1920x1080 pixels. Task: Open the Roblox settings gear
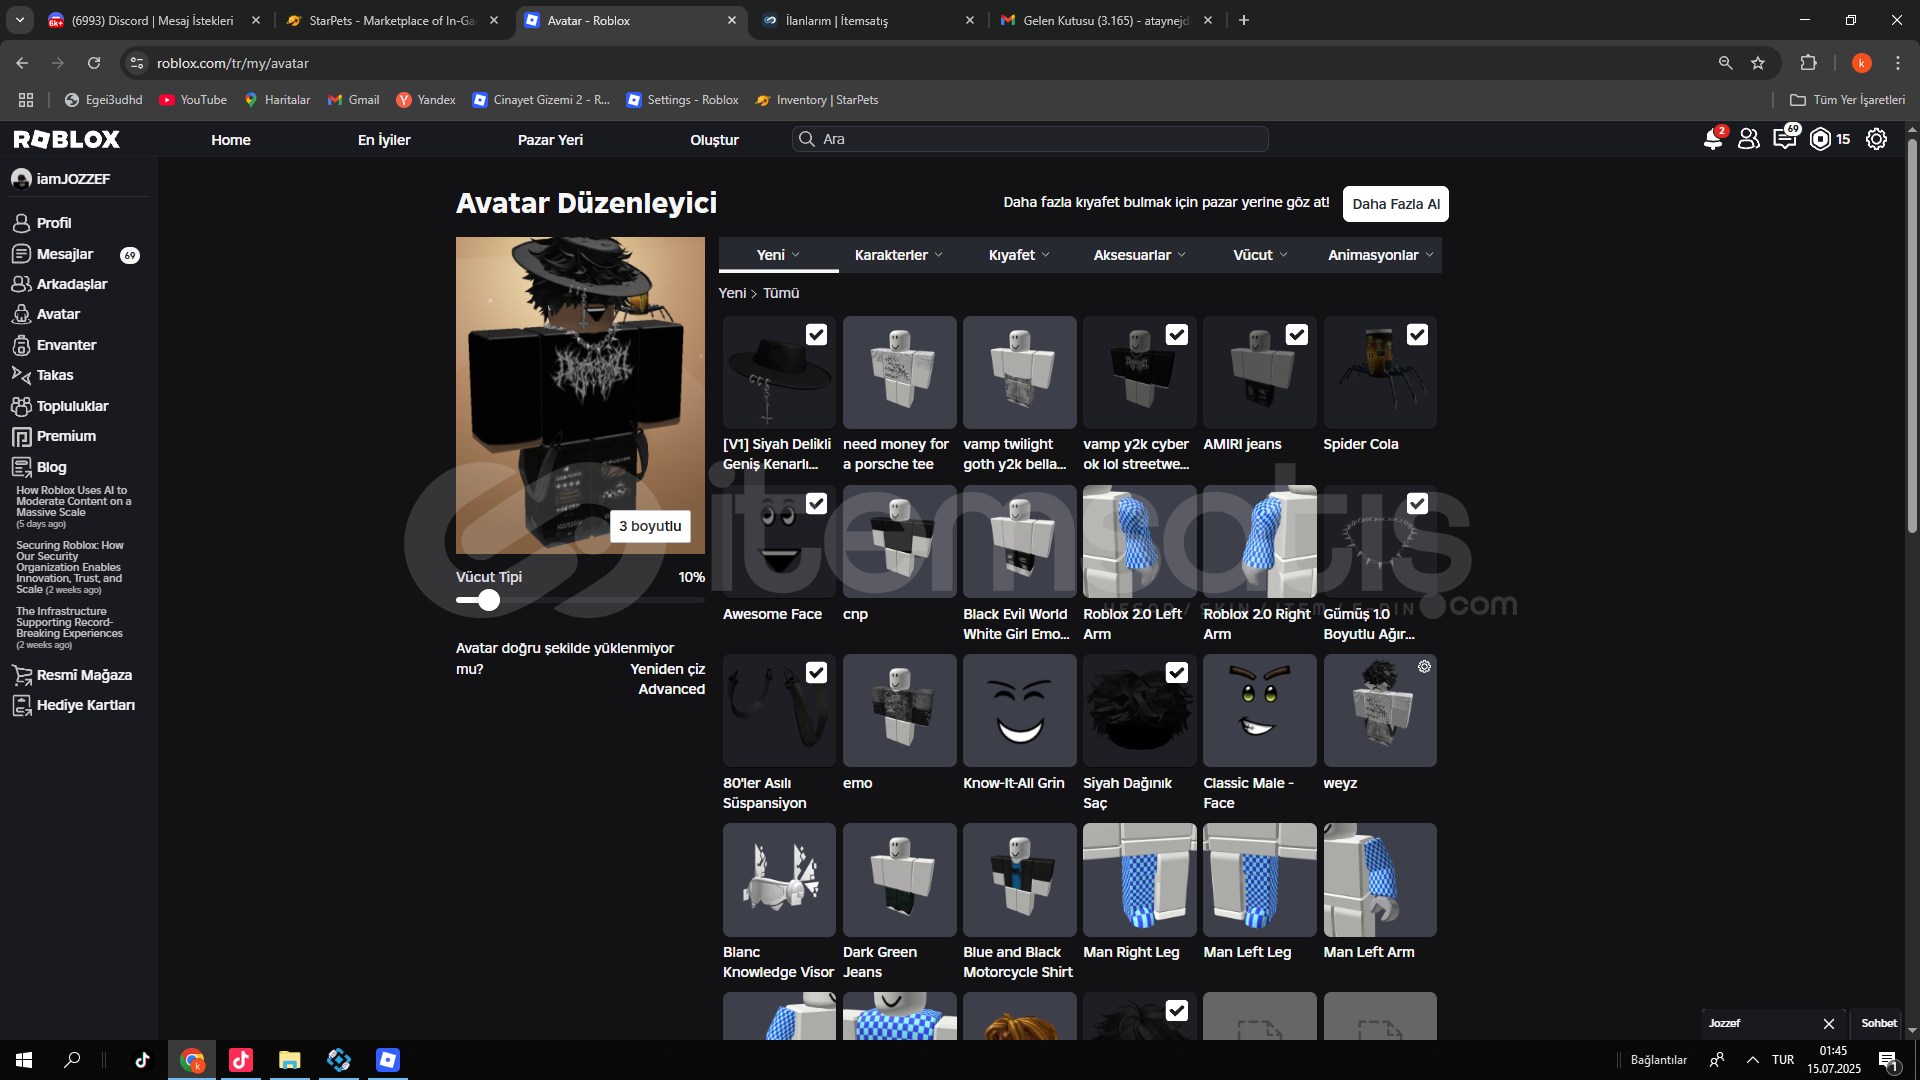(1876, 139)
